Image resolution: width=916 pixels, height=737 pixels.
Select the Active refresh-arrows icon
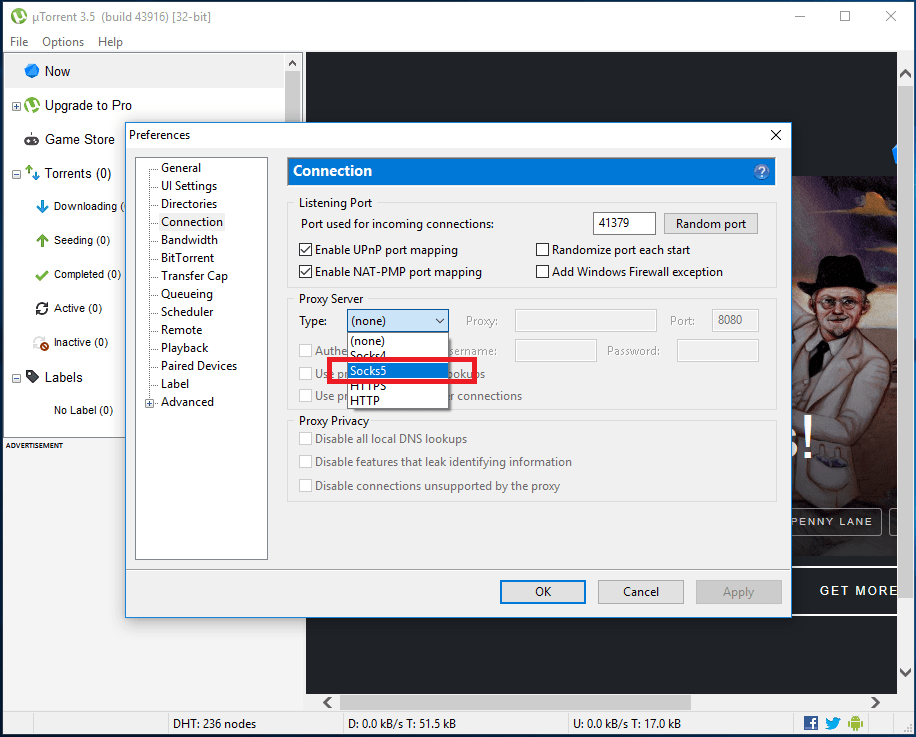point(42,308)
